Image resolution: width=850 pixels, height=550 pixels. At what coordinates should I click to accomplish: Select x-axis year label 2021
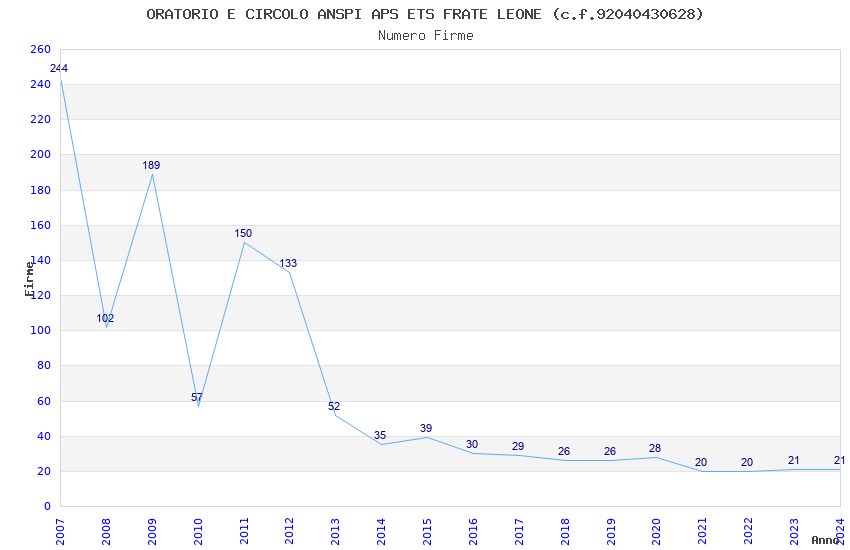click(703, 532)
